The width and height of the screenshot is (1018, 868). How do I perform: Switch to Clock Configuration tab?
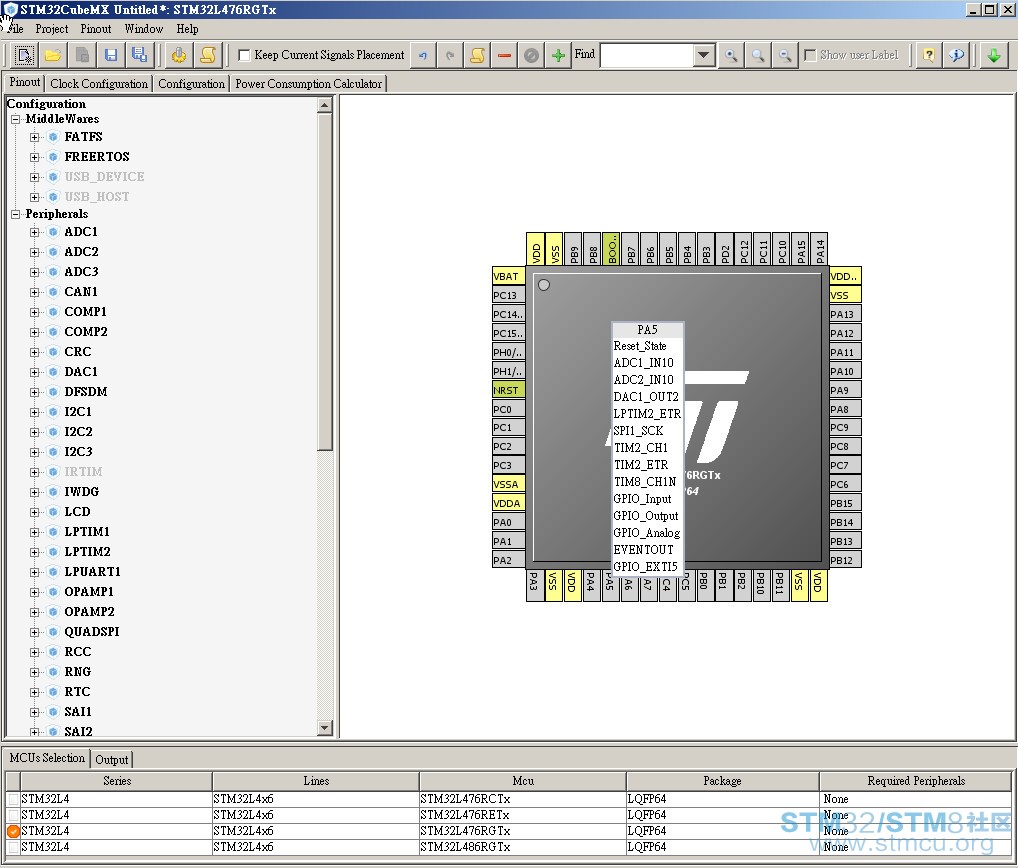99,84
